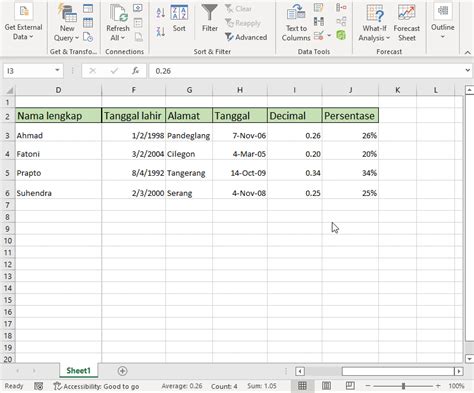The image size is (474, 393).
Task: Zoom in with the plus button
Action: click(x=438, y=386)
